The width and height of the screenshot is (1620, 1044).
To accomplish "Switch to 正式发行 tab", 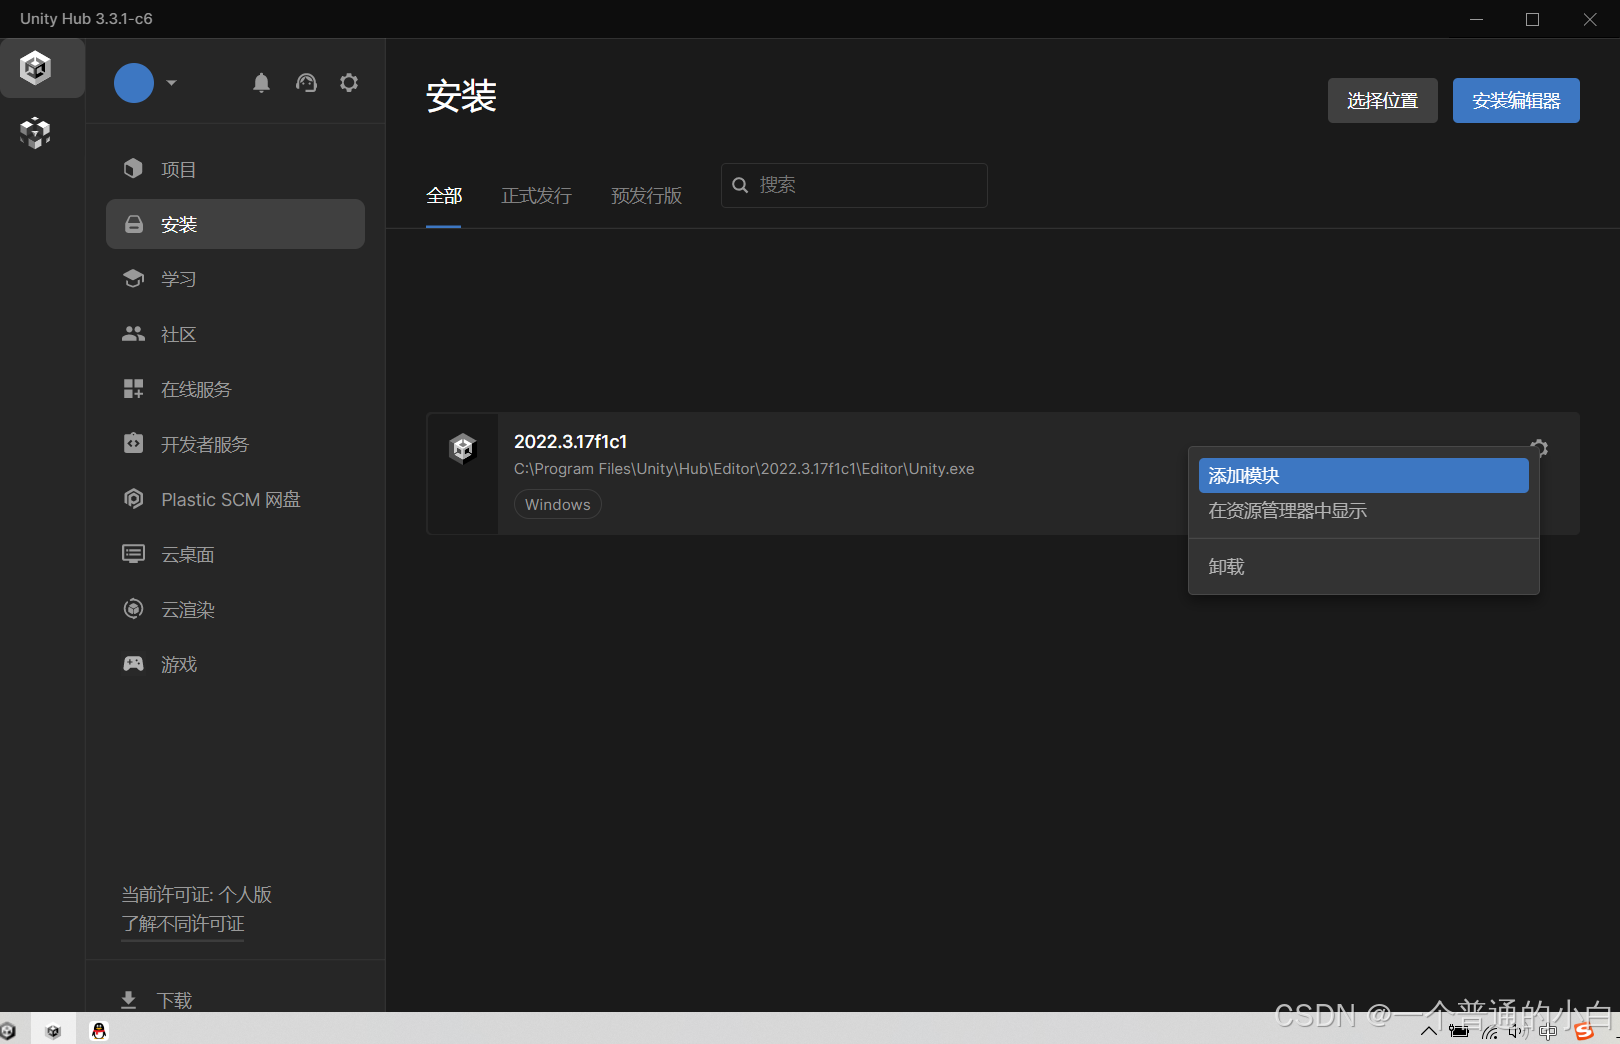I will pos(536,196).
